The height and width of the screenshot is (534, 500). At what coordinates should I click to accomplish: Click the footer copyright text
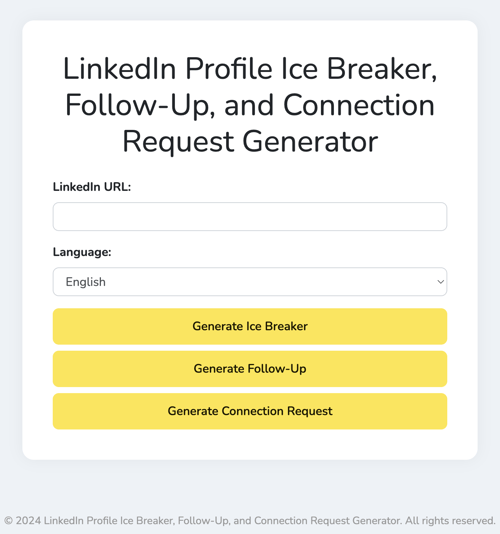[250, 521]
